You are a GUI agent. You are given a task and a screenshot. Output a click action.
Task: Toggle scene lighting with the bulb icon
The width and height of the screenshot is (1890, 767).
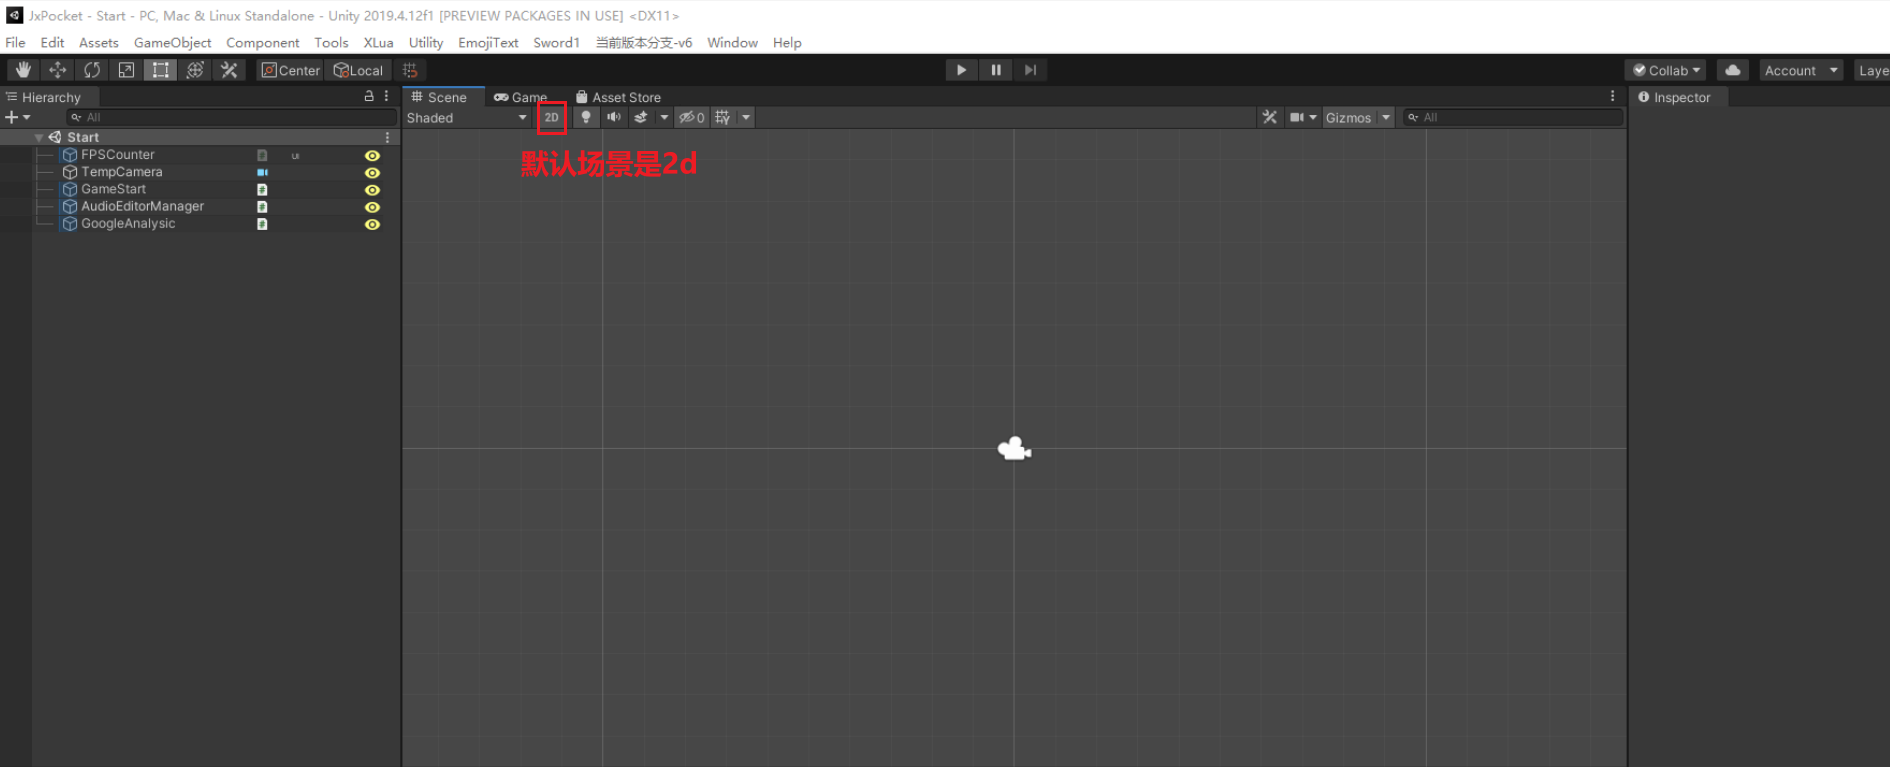click(586, 117)
